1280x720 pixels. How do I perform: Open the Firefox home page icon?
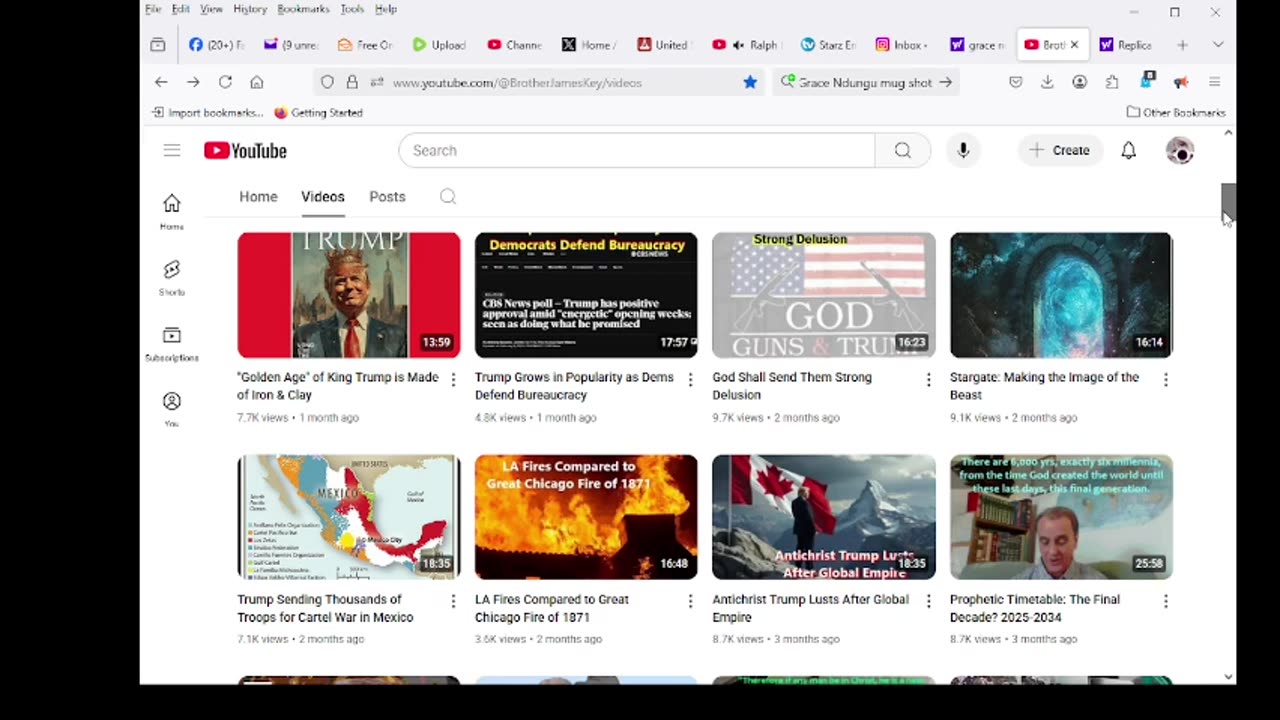[257, 82]
